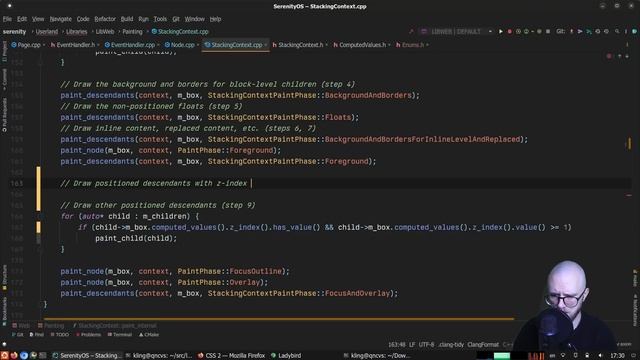Image resolution: width=640 pixels, height=360 pixels.
Task: Open the Terminal tool window button
Action: (x=120, y=335)
